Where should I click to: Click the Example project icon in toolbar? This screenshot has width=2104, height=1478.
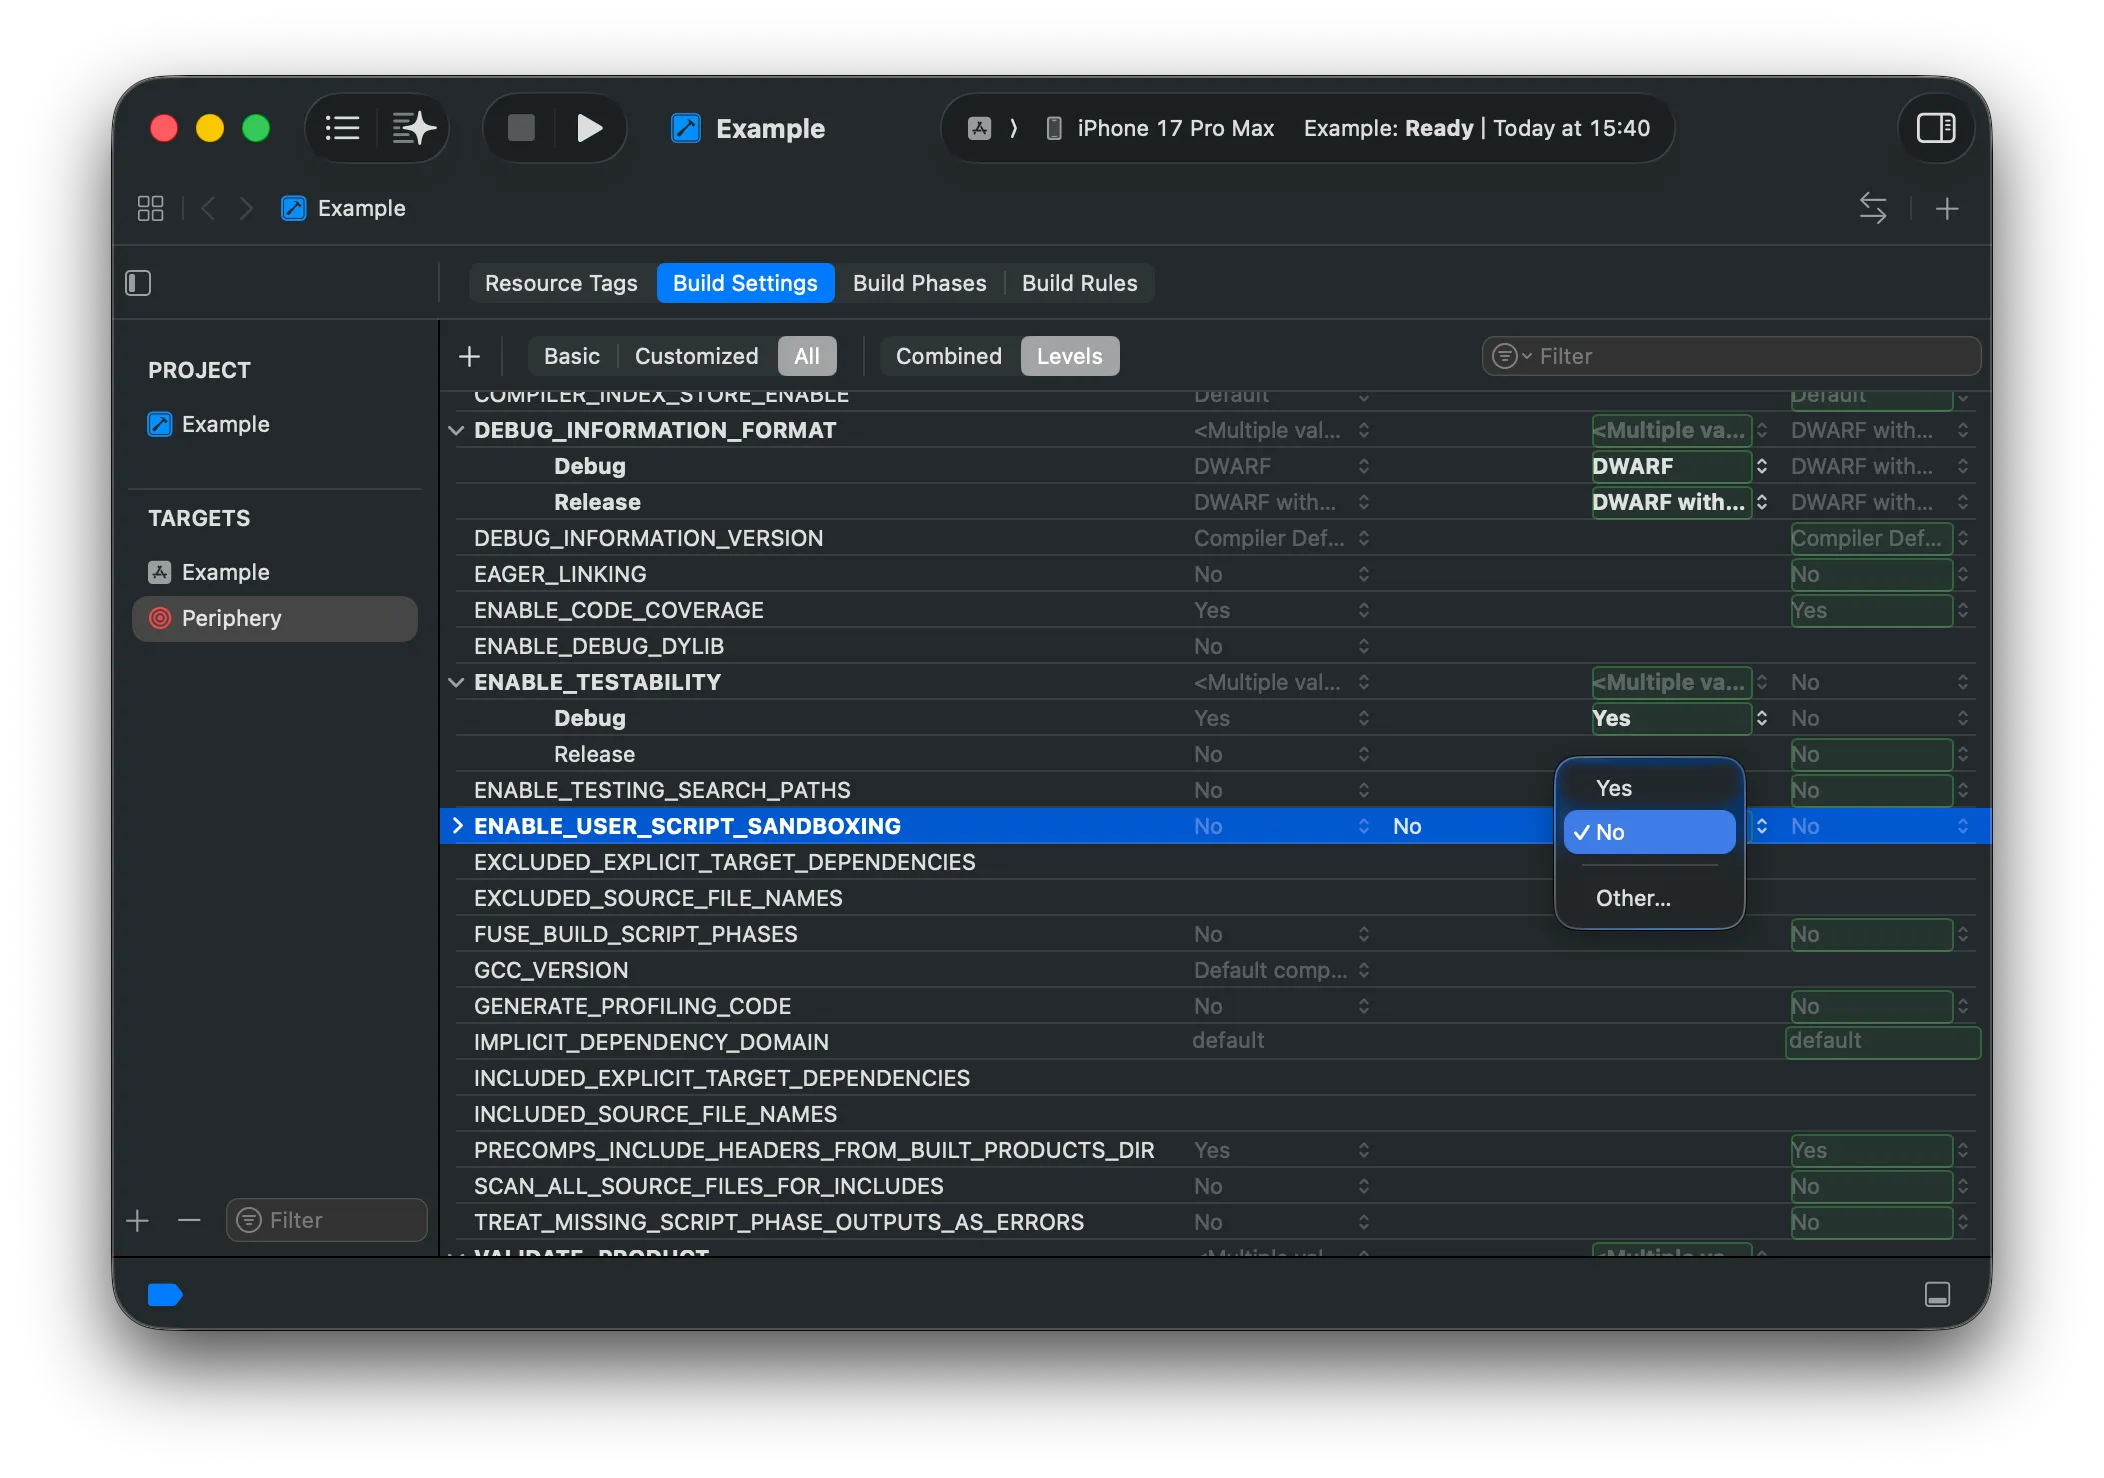[x=685, y=128]
